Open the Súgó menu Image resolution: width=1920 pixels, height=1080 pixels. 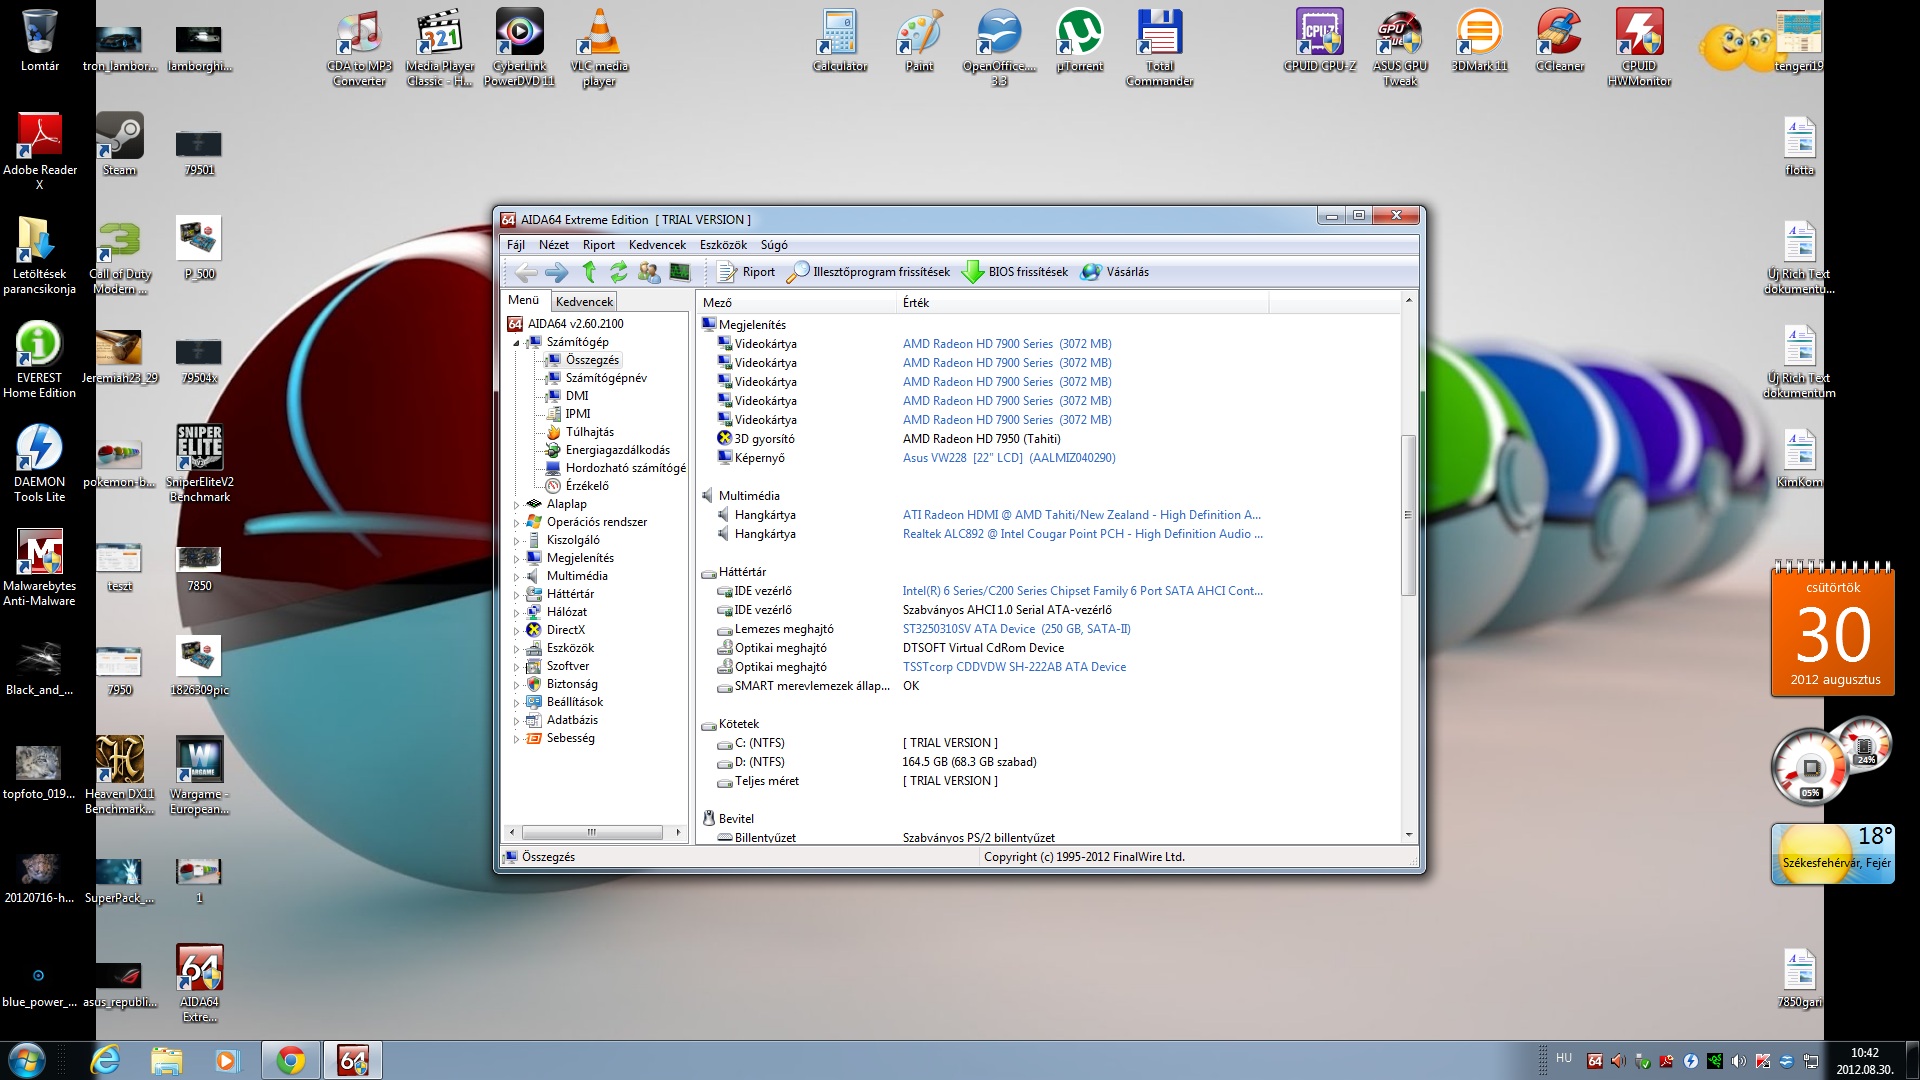[774, 245]
